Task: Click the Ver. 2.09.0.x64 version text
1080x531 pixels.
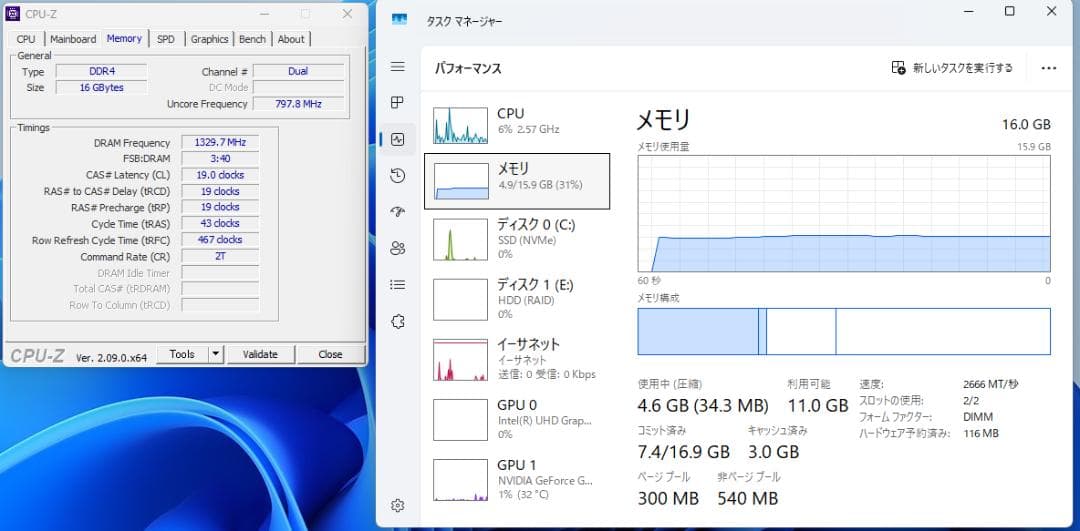Action: pyautogui.click(x=111, y=357)
